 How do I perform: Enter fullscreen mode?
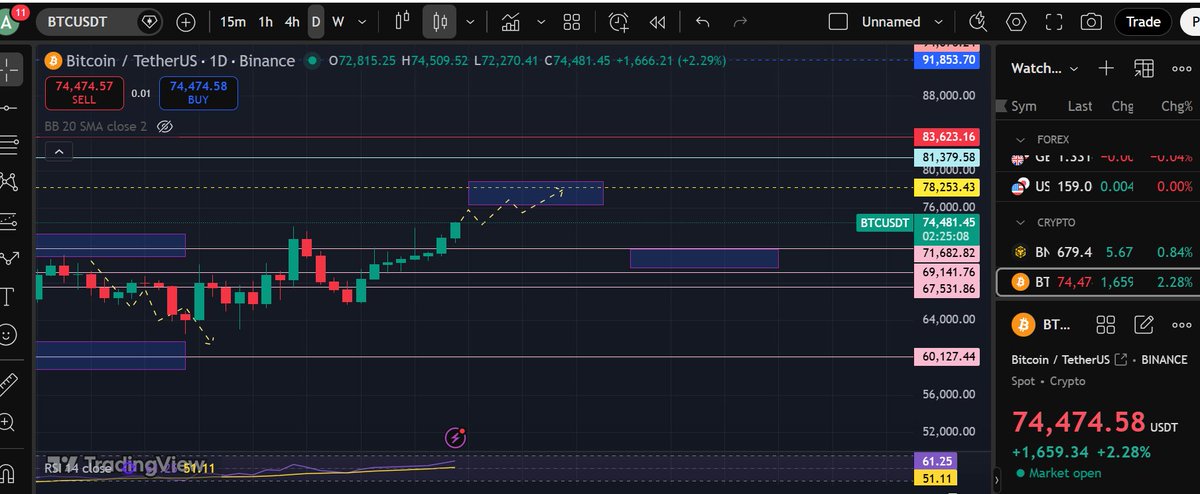point(1053,21)
